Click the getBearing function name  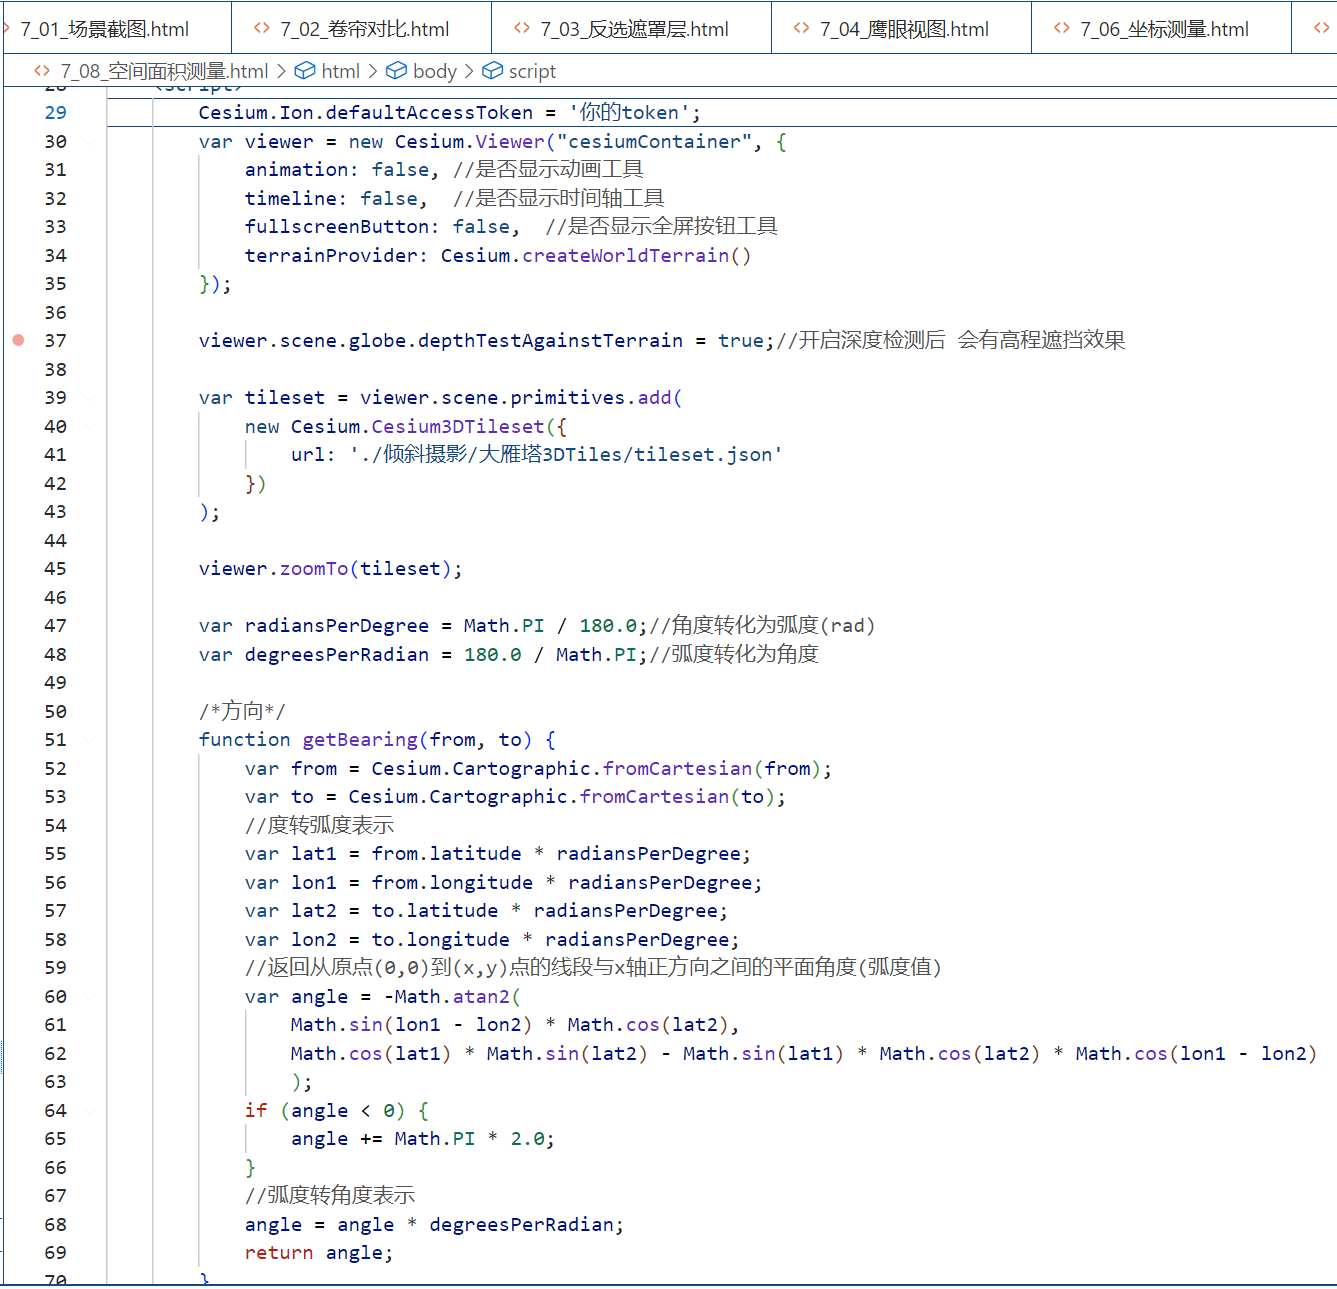click(360, 740)
